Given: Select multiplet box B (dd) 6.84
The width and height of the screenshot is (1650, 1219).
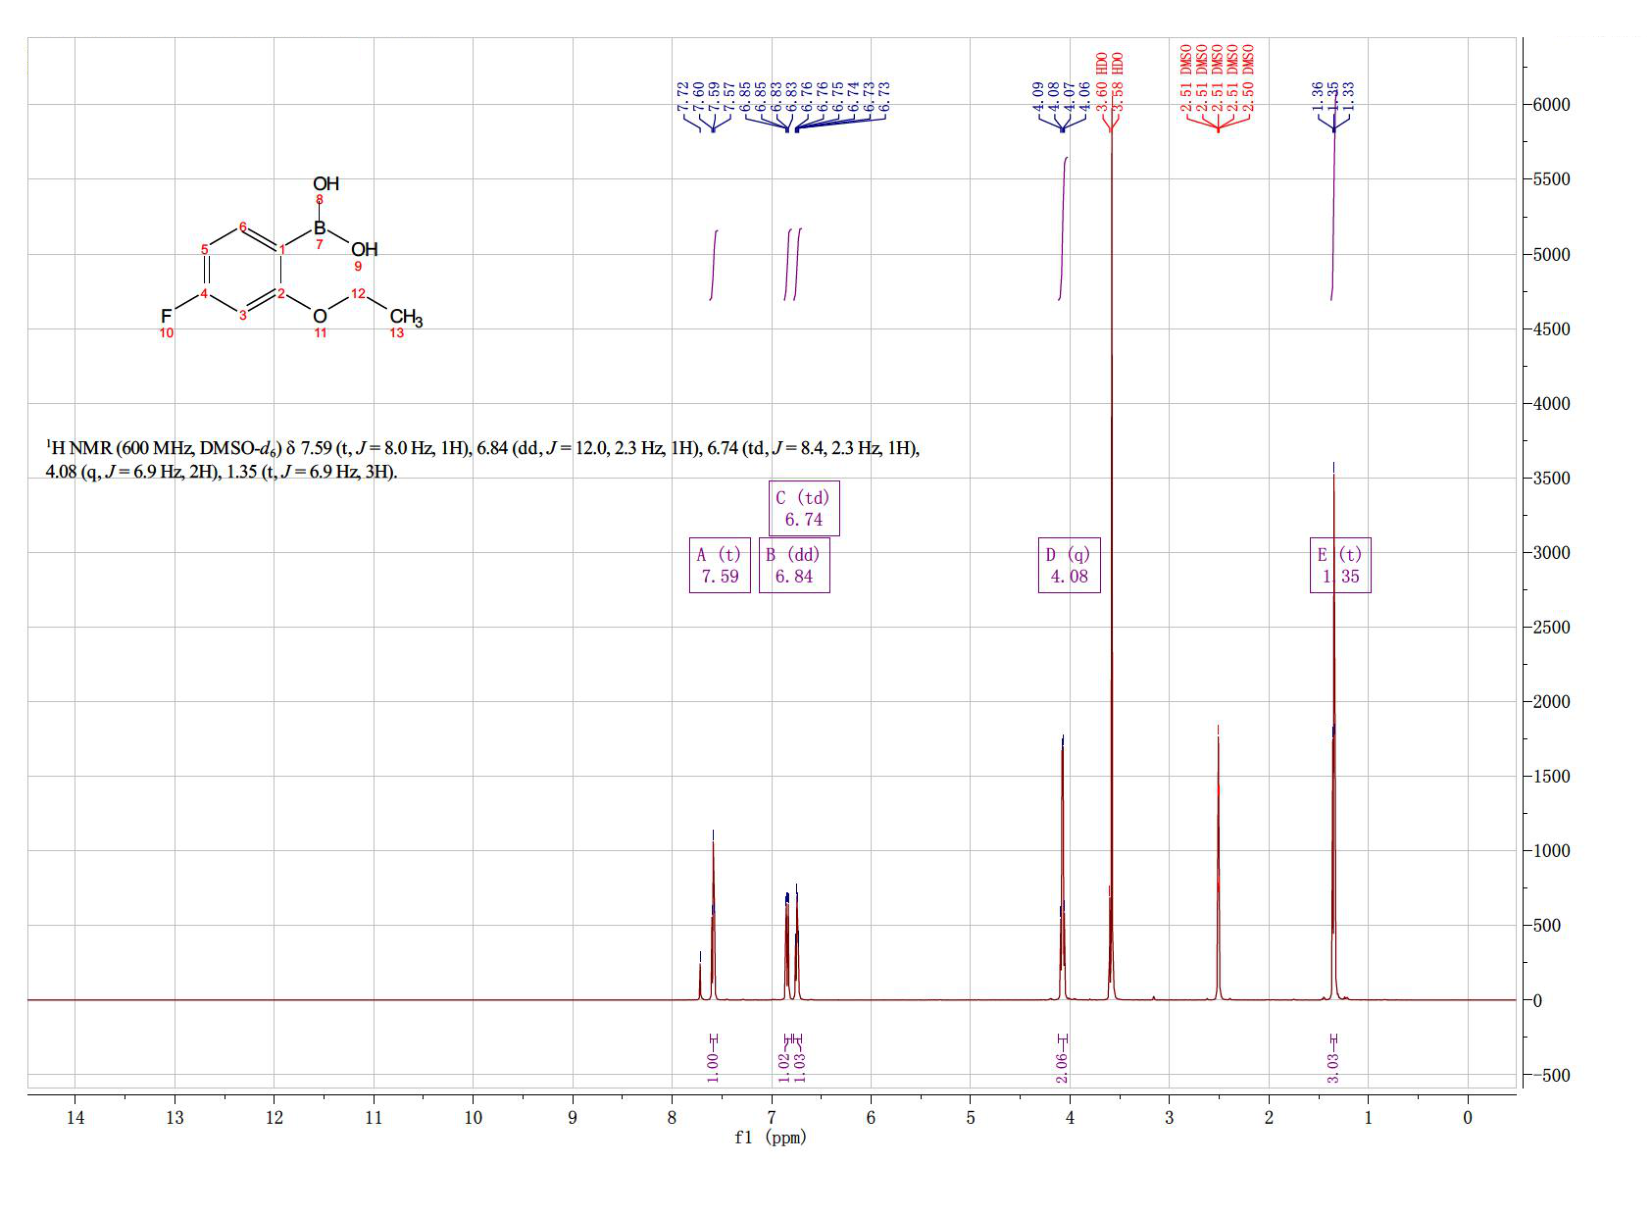Looking at the screenshot, I should click(x=794, y=565).
